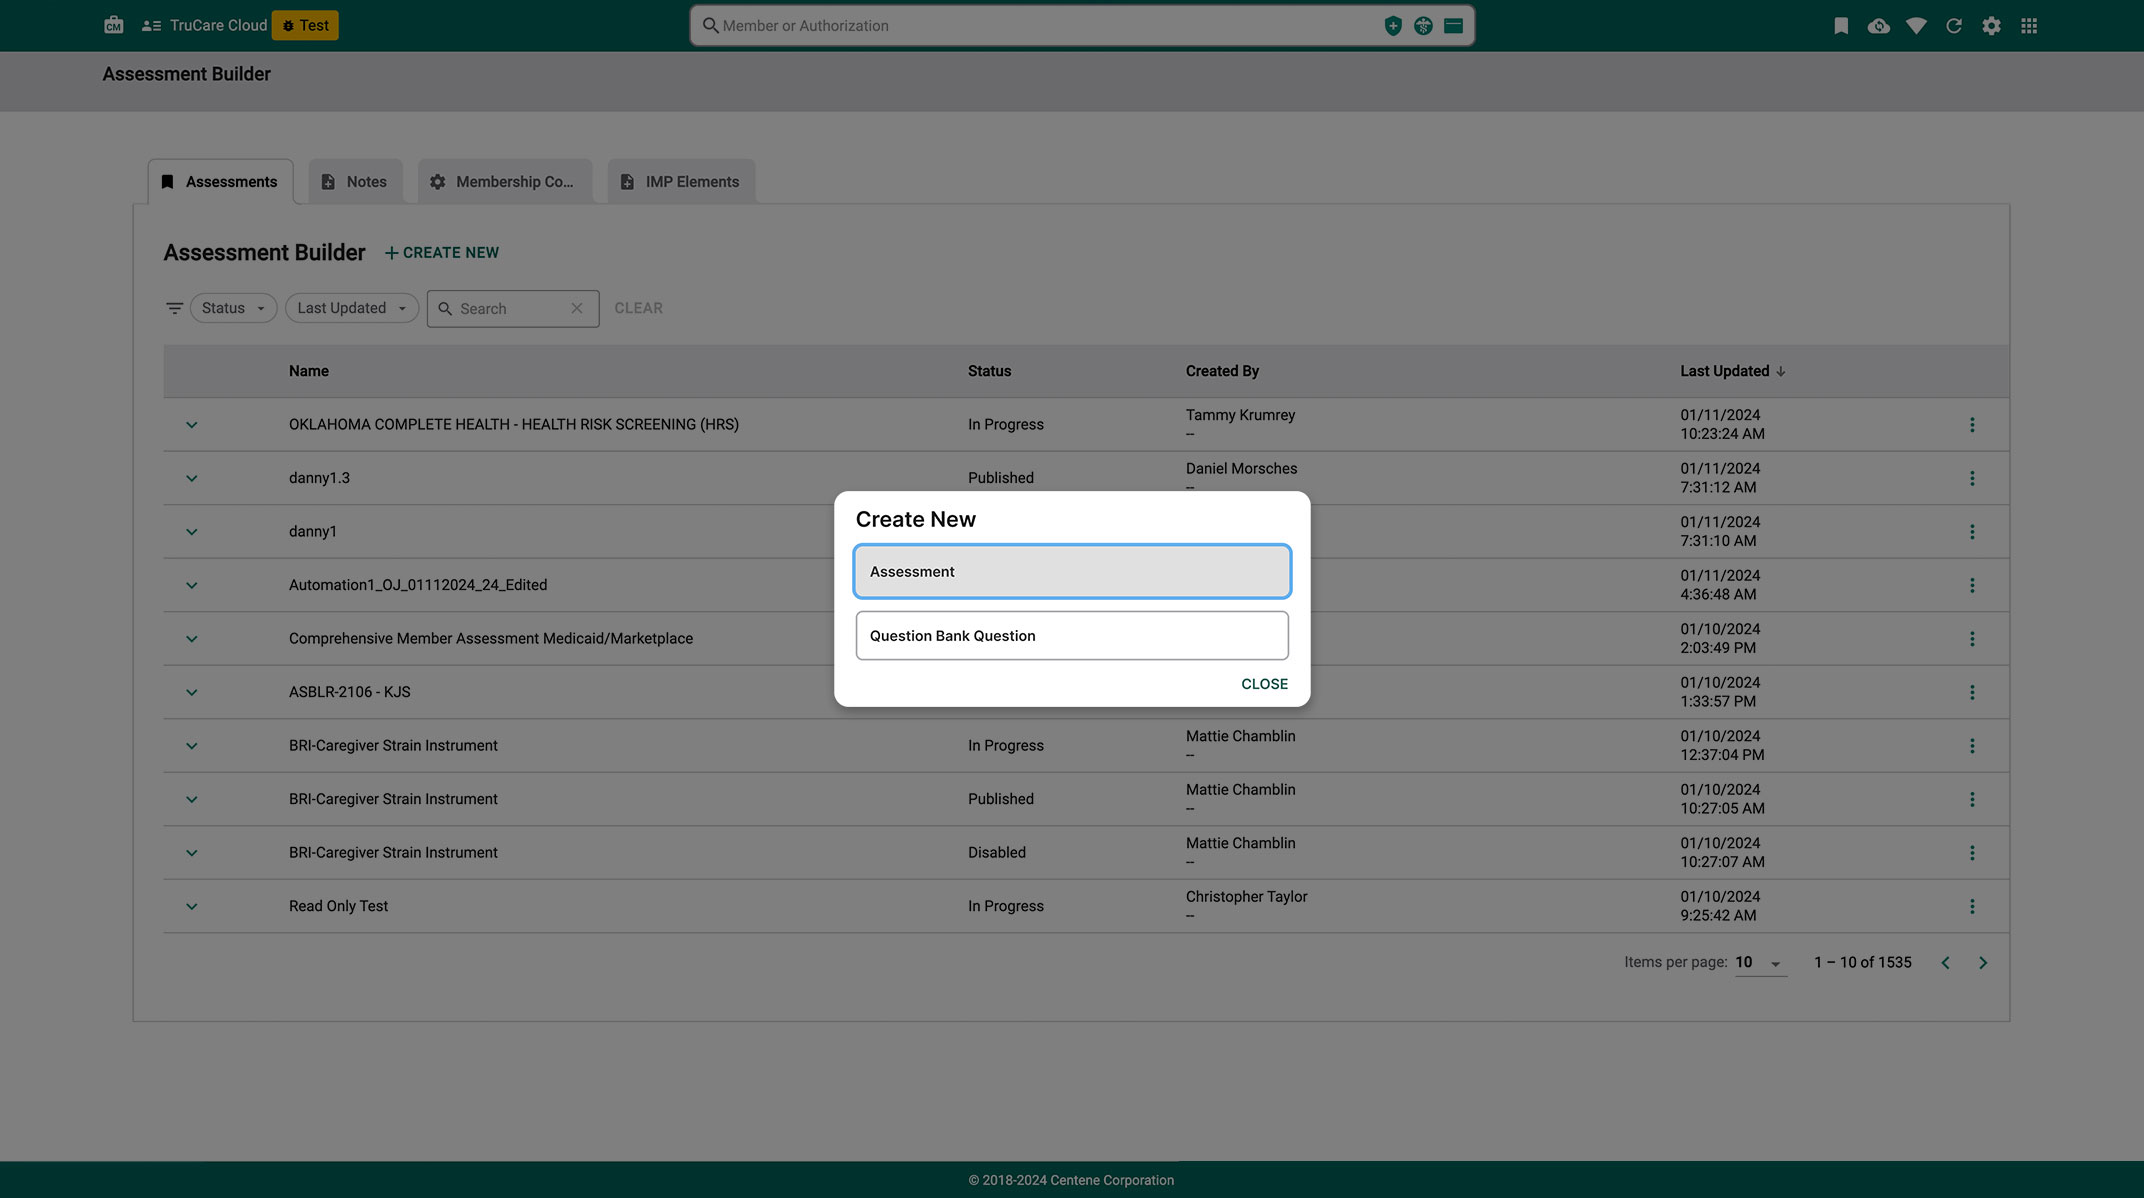Clear search field with the X icon
The width and height of the screenshot is (2144, 1198).
(x=577, y=308)
